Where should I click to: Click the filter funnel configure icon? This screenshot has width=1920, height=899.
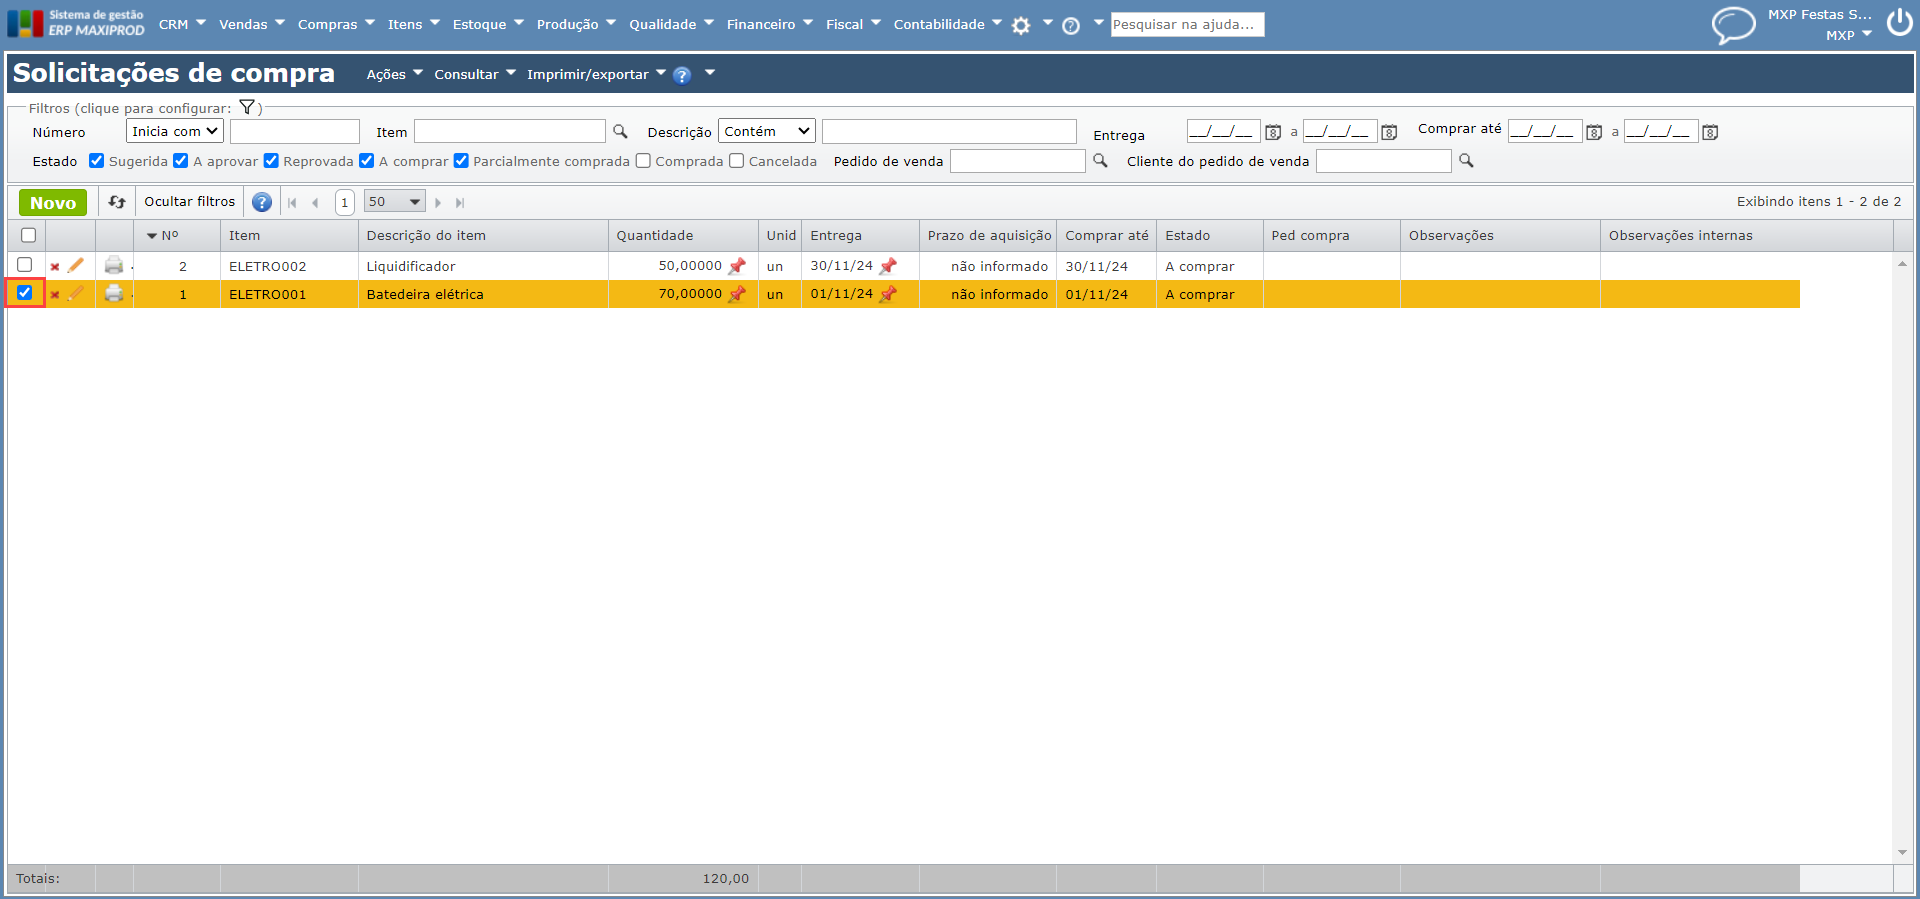pyautogui.click(x=247, y=107)
